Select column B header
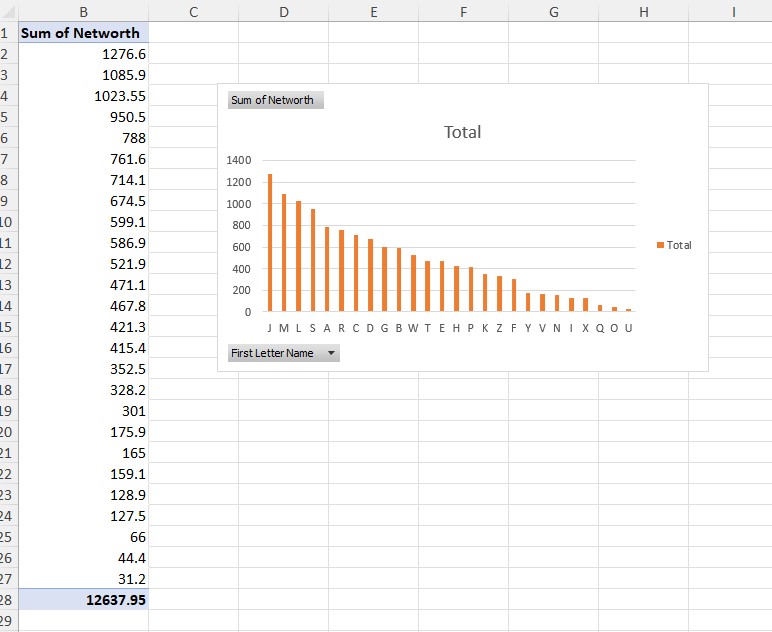This screenshot has height=632, width=772. tap(83, 11)
